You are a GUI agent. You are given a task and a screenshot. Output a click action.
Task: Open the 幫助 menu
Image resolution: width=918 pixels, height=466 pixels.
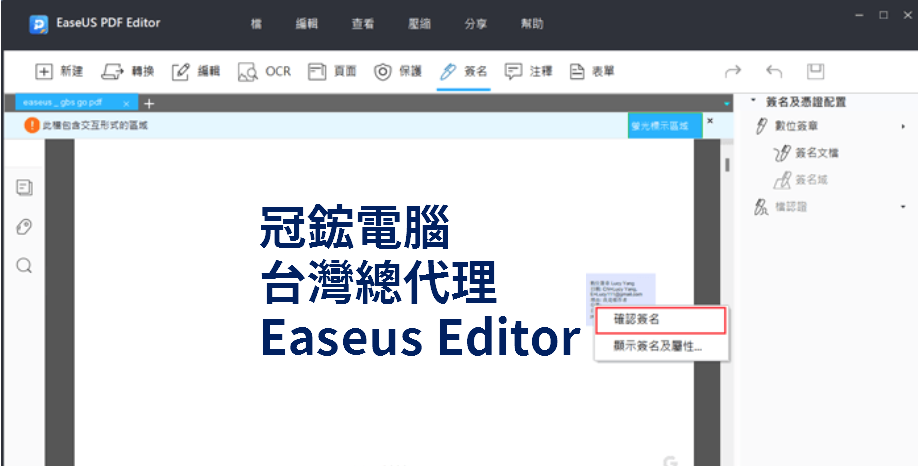(x=532, y=24)
